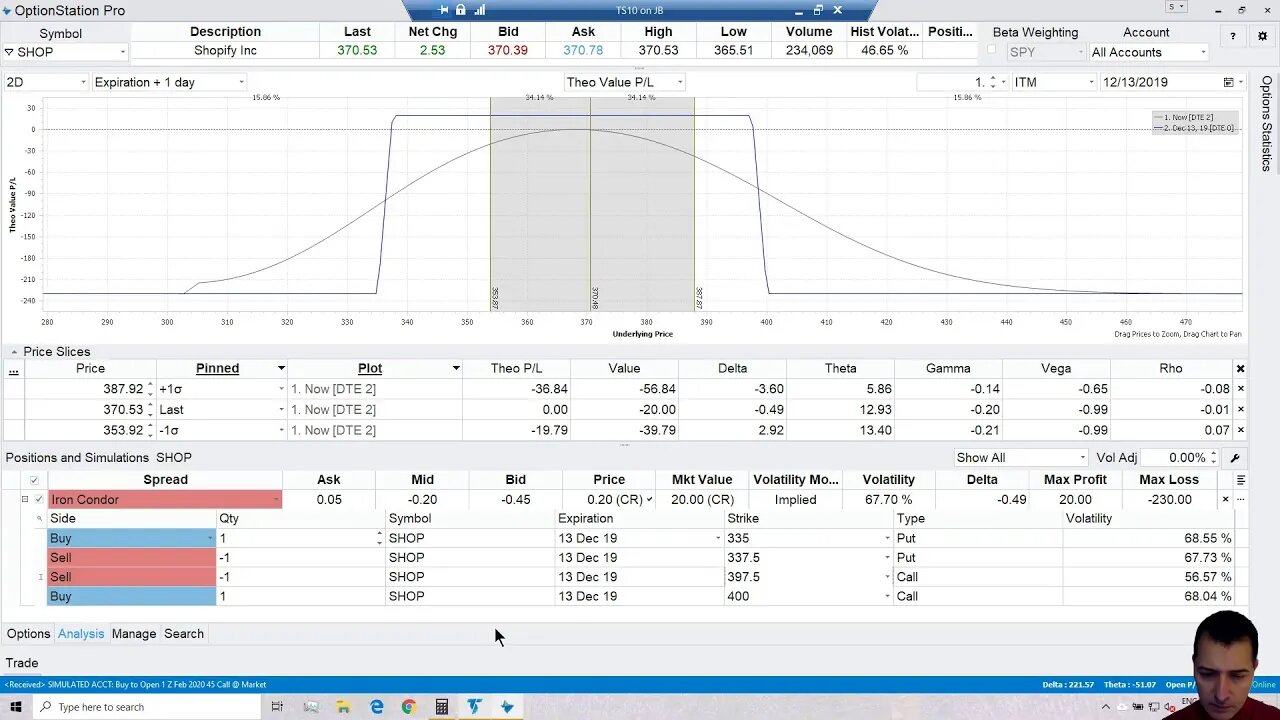Select the blue Buy side cell for 400 Call
This screenshot has width=1280, height=720.
[x=132, y=596]
